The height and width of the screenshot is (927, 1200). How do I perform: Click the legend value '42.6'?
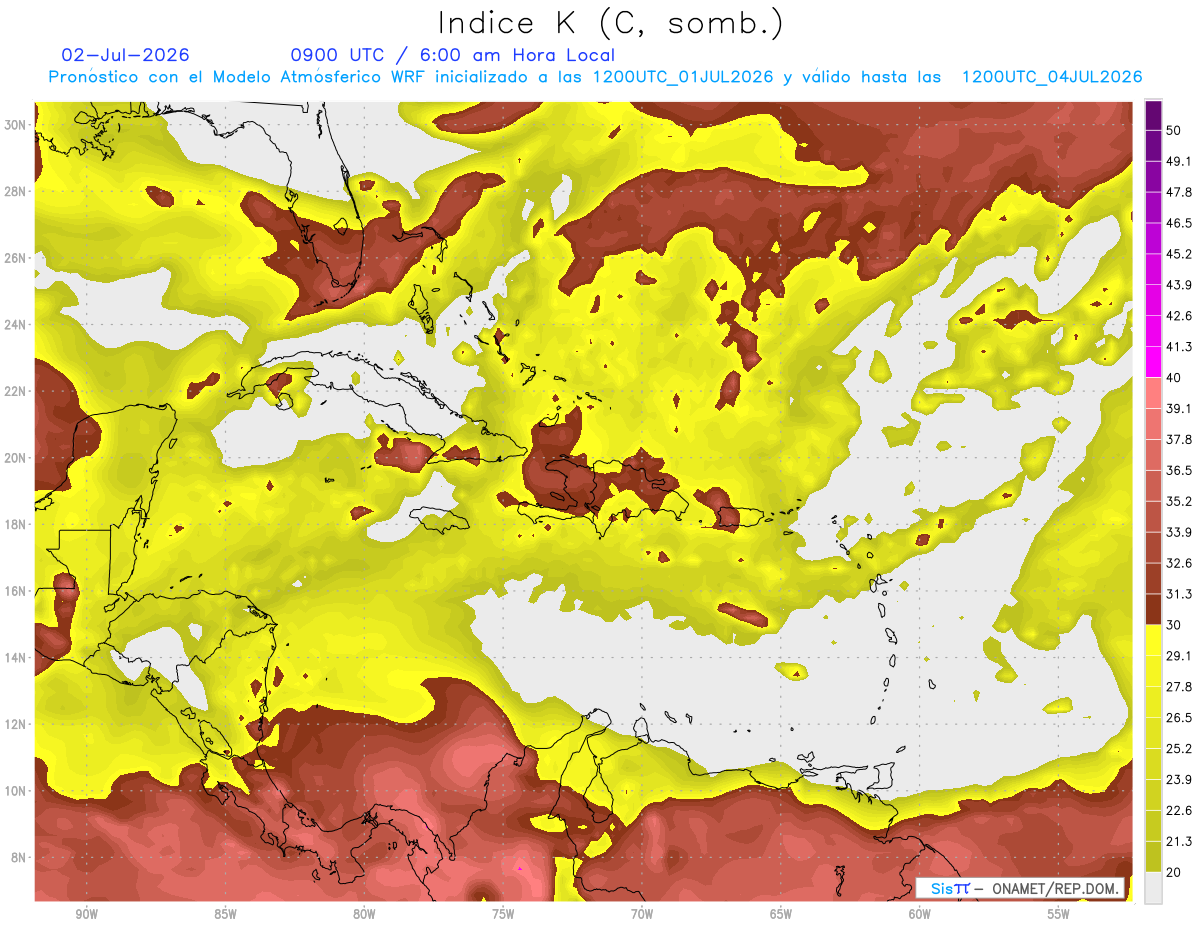click(x=1179, y=316)
